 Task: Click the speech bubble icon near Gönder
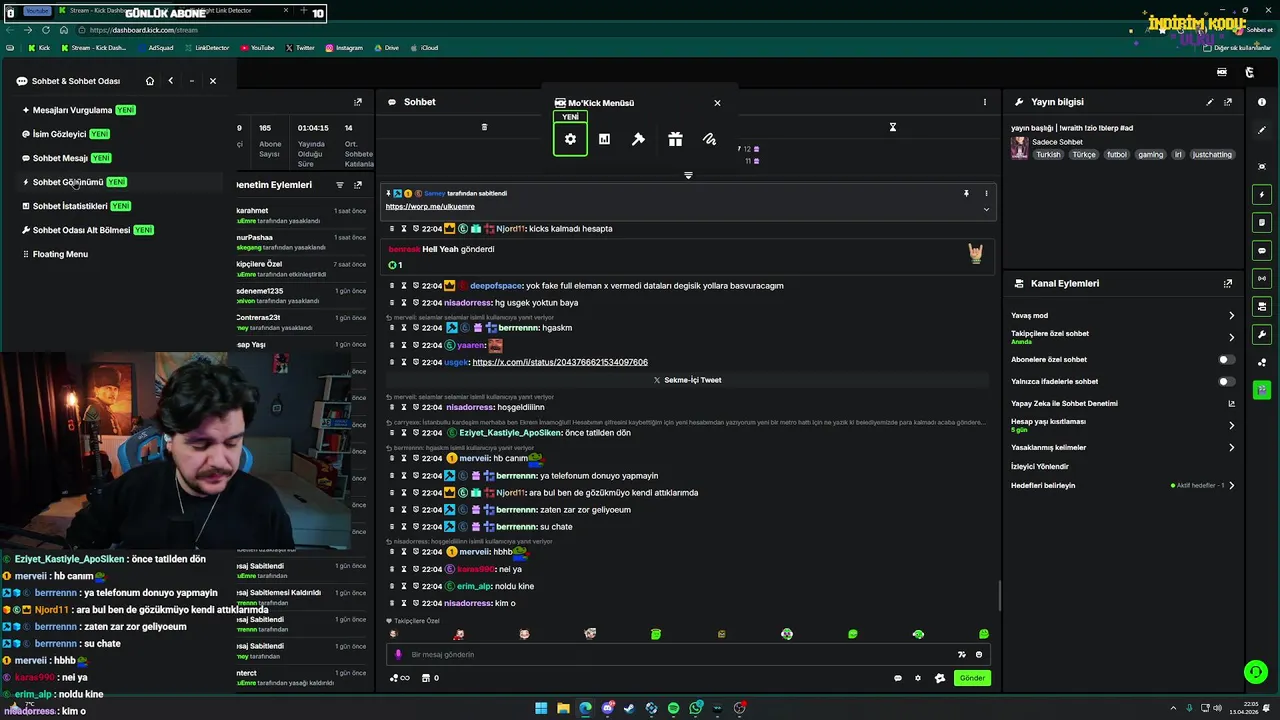point(898,678)
